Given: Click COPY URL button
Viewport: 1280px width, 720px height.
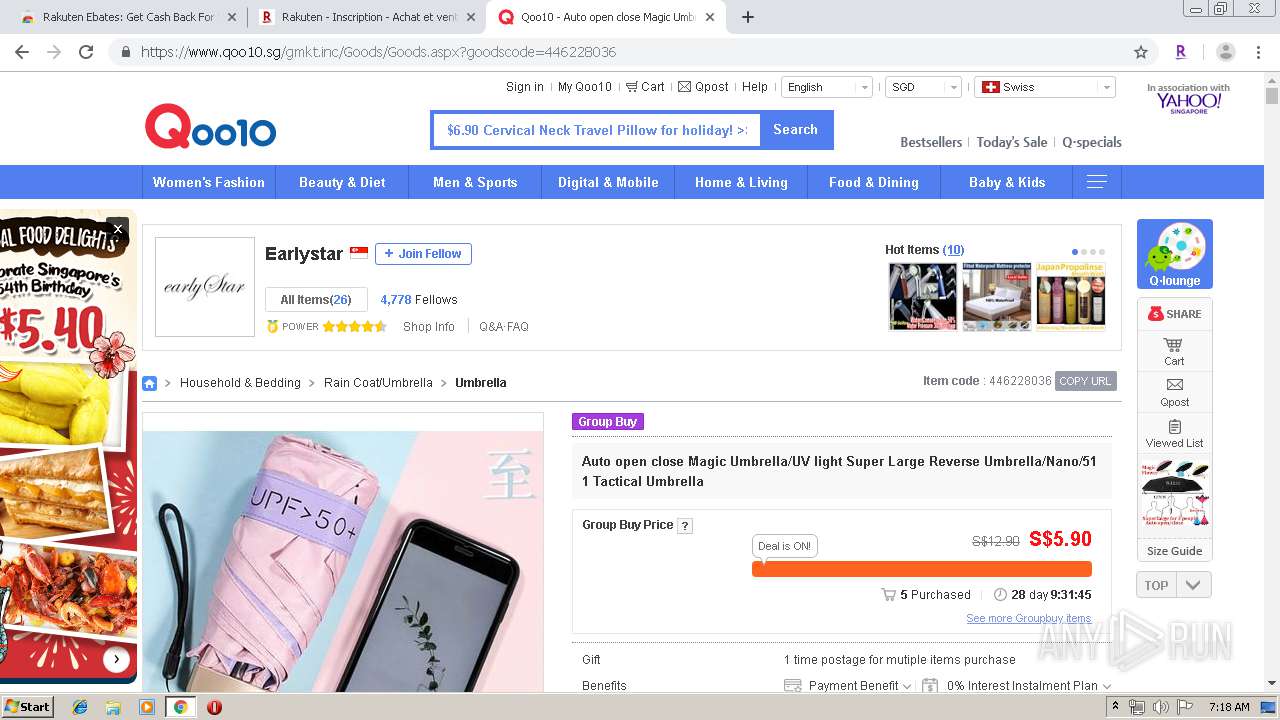Looking at the screenshot, I should pos(1085,381).
